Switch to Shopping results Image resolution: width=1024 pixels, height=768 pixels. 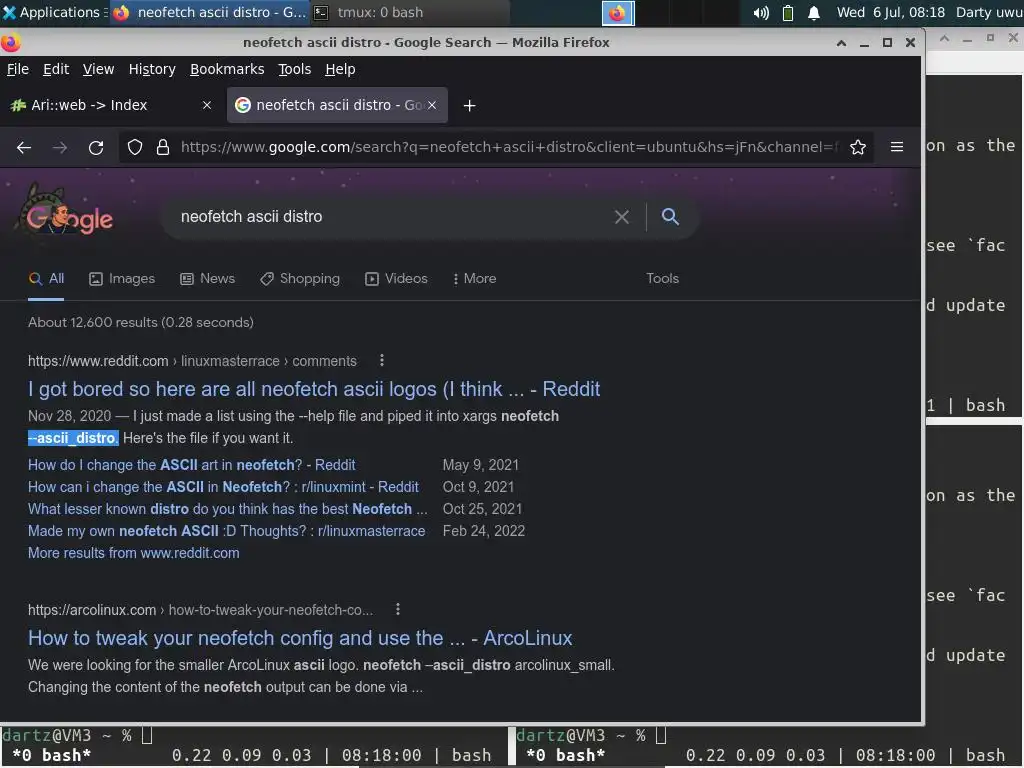(x=300, y=279)
